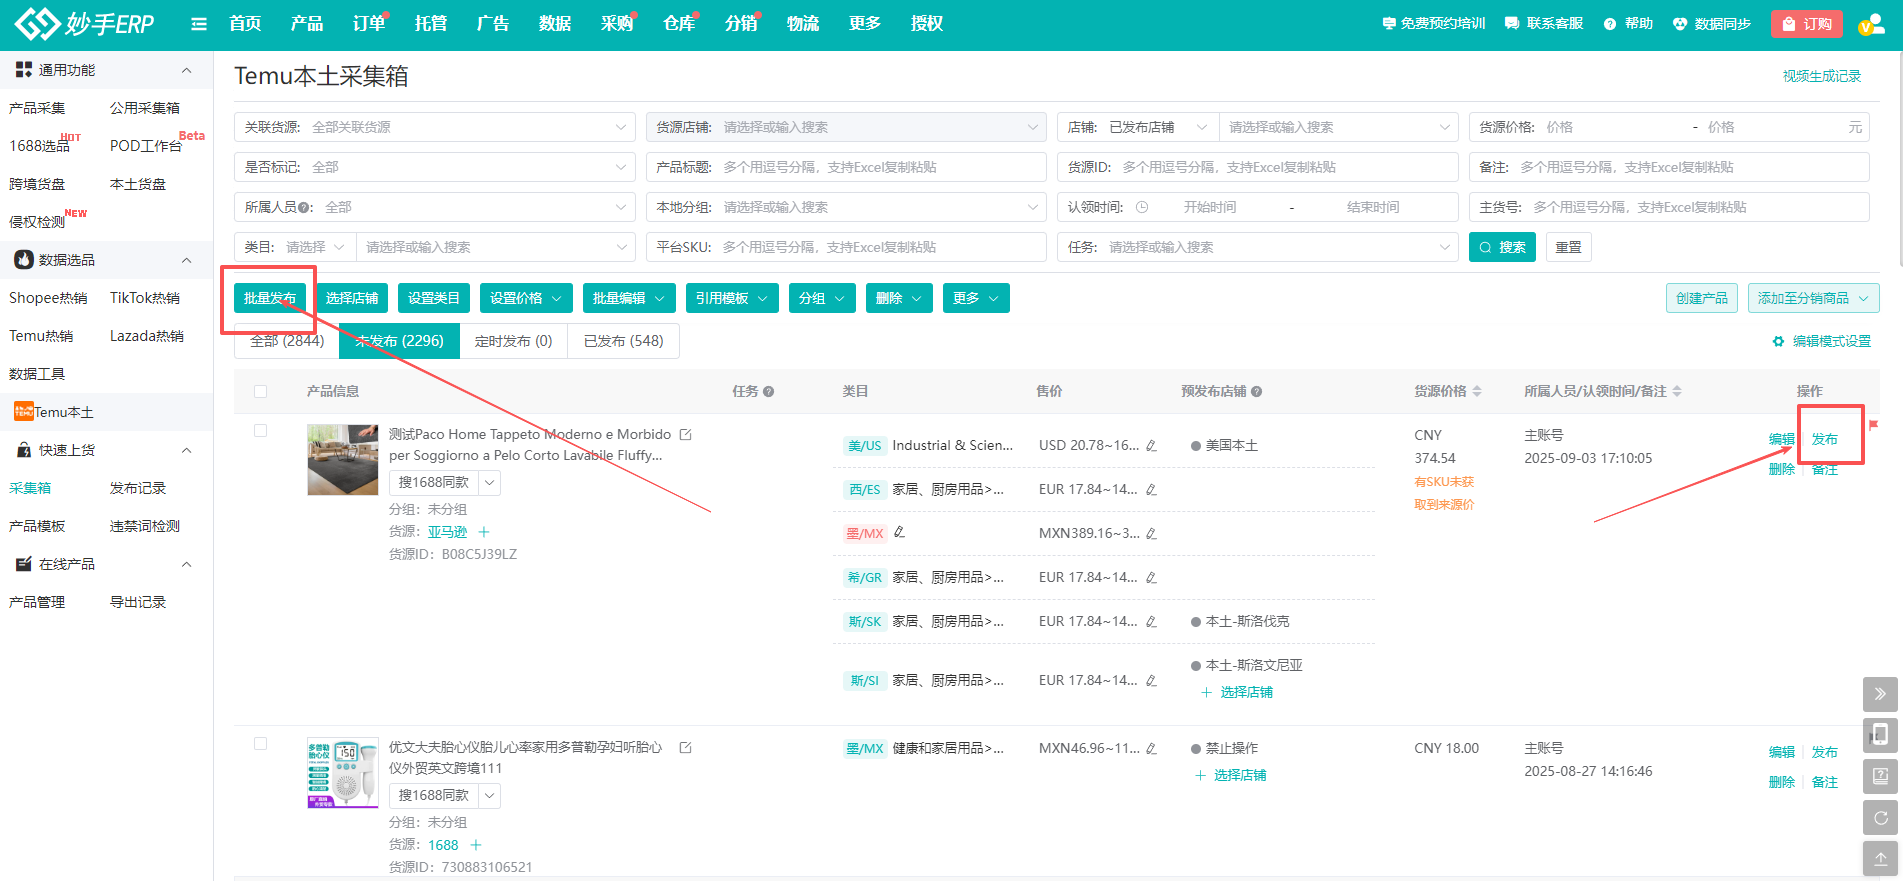Click the 创建产品 button

(1702, 298)
